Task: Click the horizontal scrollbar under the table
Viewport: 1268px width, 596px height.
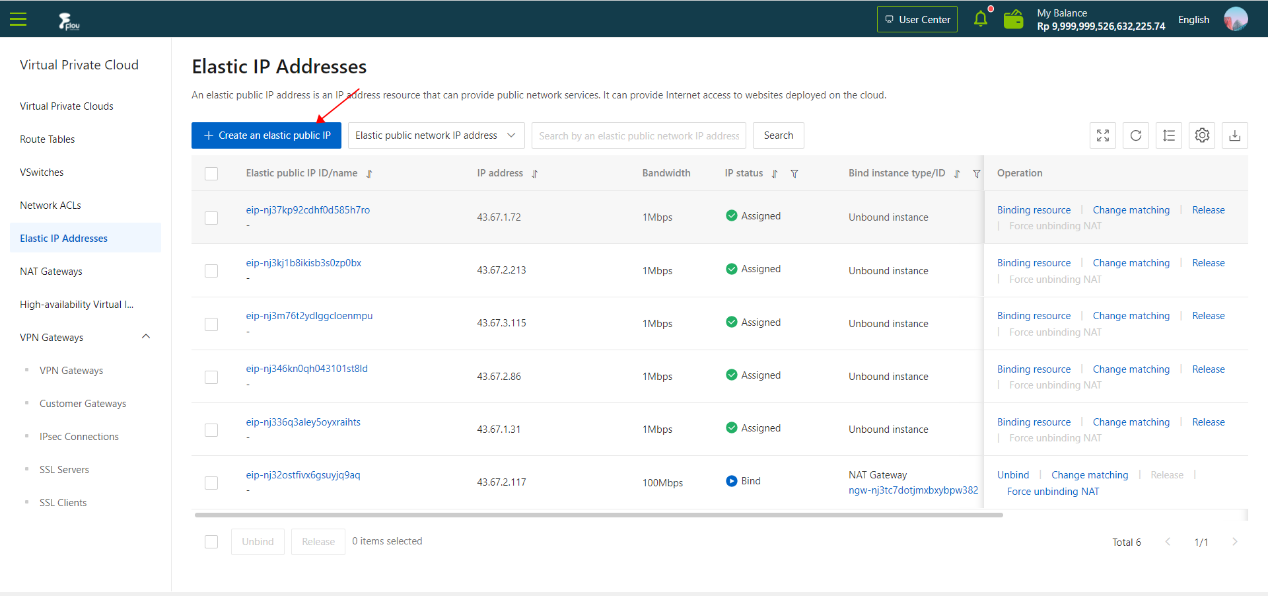Action: point(598,515)
